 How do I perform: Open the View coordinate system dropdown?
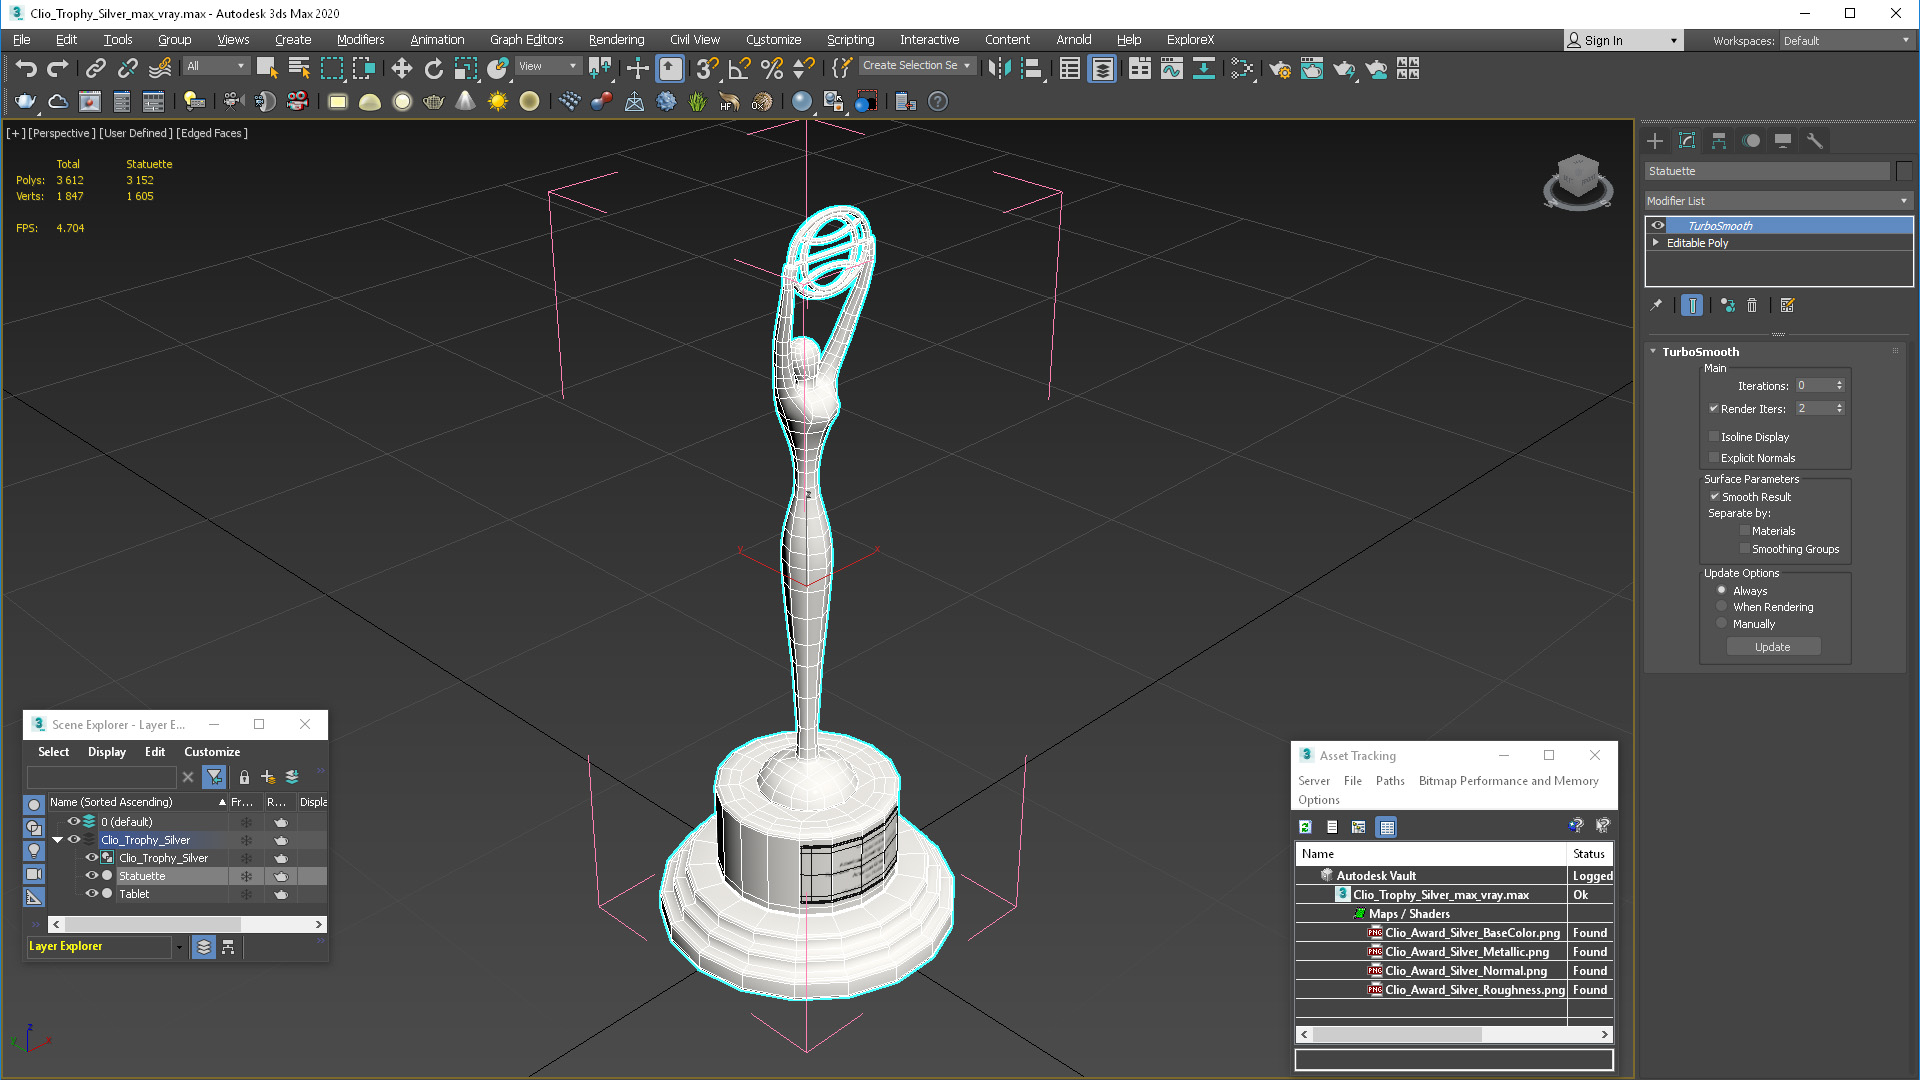pyautogui.click(x=548, y=66)
